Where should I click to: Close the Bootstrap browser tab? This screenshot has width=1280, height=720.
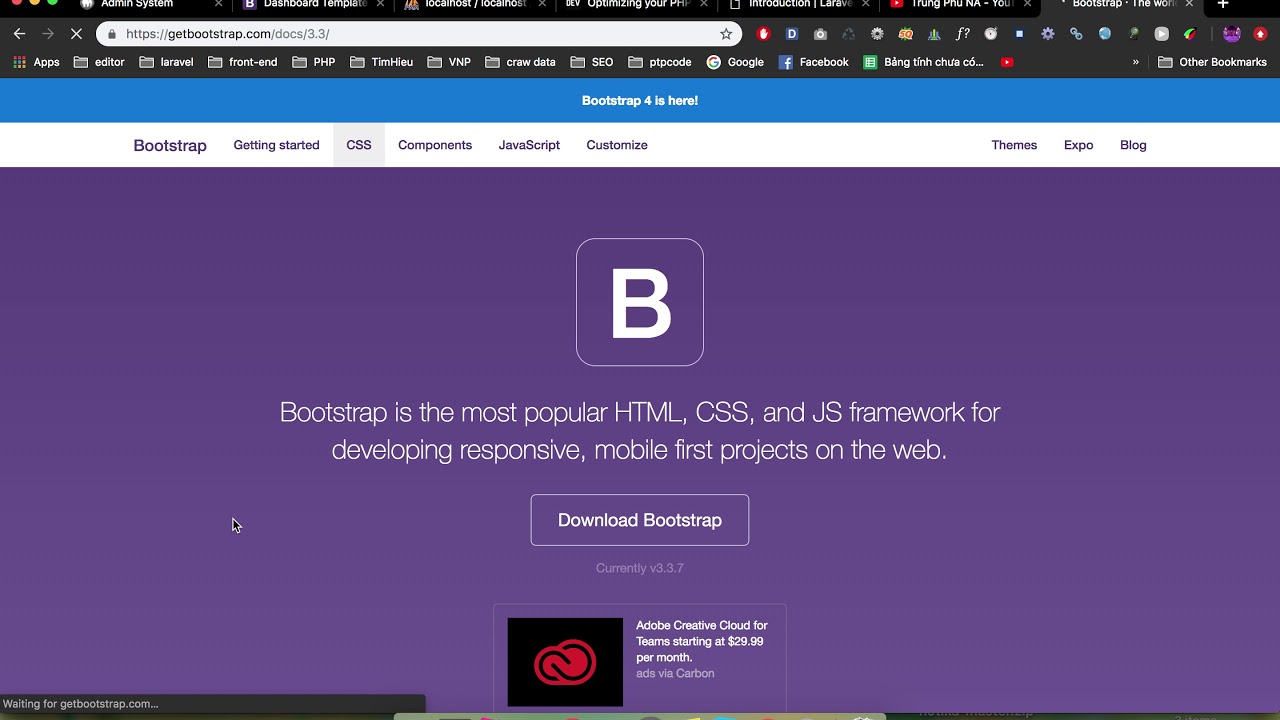[x=1188, y=5]
